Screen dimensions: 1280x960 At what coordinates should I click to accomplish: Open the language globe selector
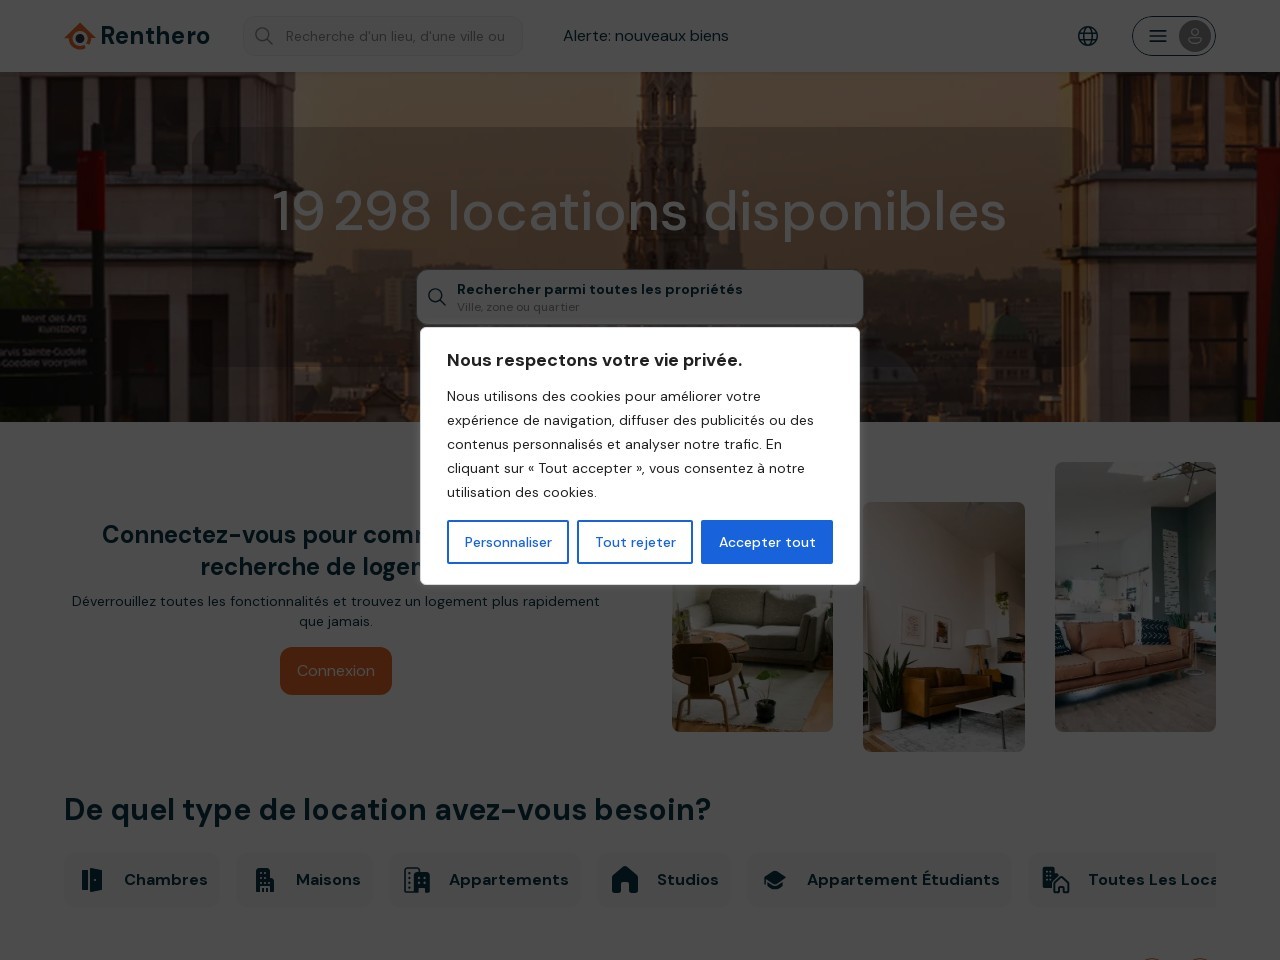click(x=1088, y=36)
